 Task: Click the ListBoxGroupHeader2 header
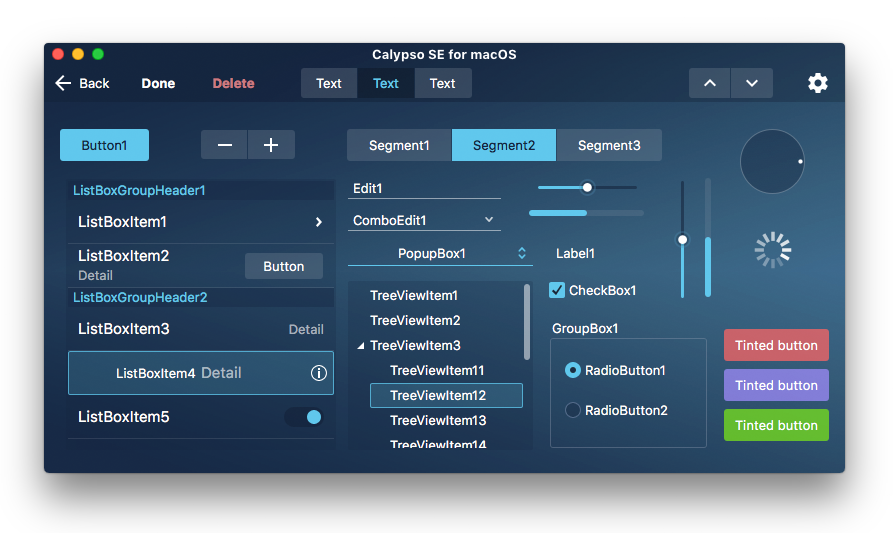pos(201,297)
